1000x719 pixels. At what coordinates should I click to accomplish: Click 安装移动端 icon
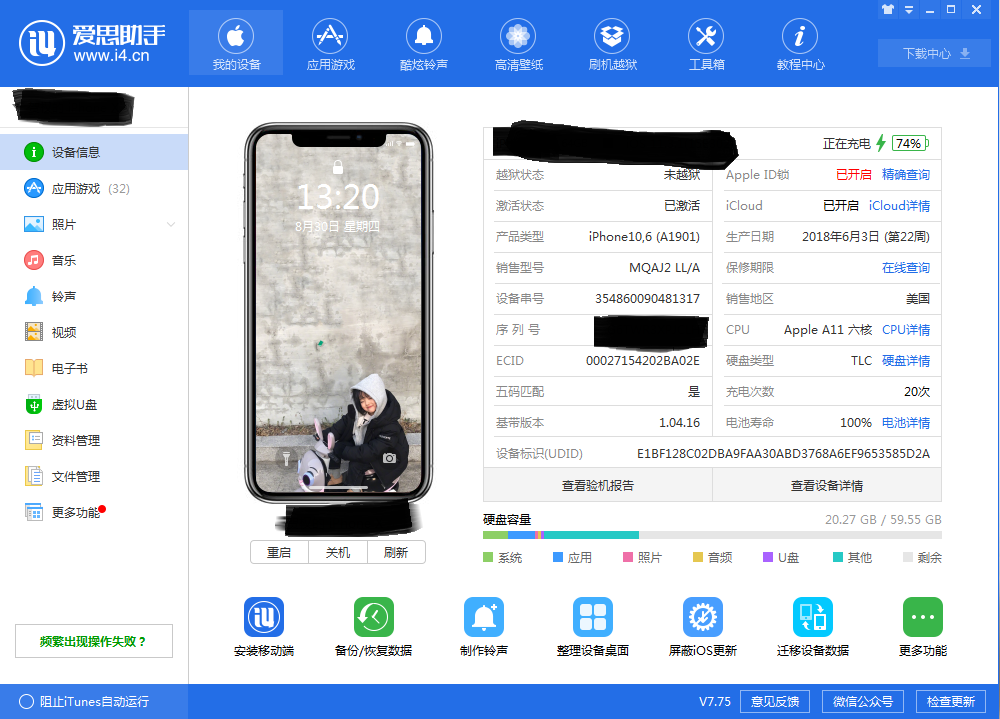[x=264, y=617]
